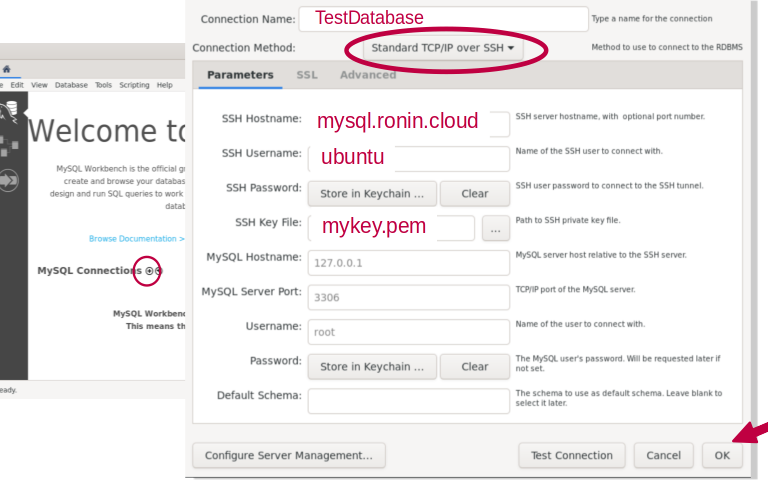Open the Browse Documentation link
The width and height of the screenshot is (768, 480).
(136, 239)
